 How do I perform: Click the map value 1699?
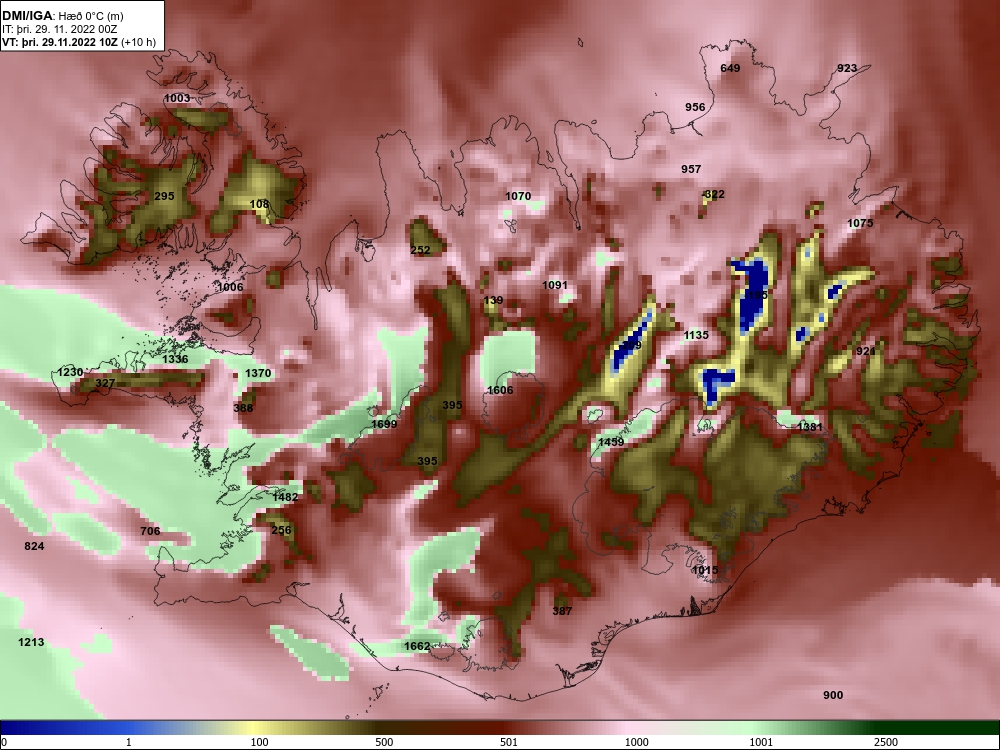click(385, 425)
